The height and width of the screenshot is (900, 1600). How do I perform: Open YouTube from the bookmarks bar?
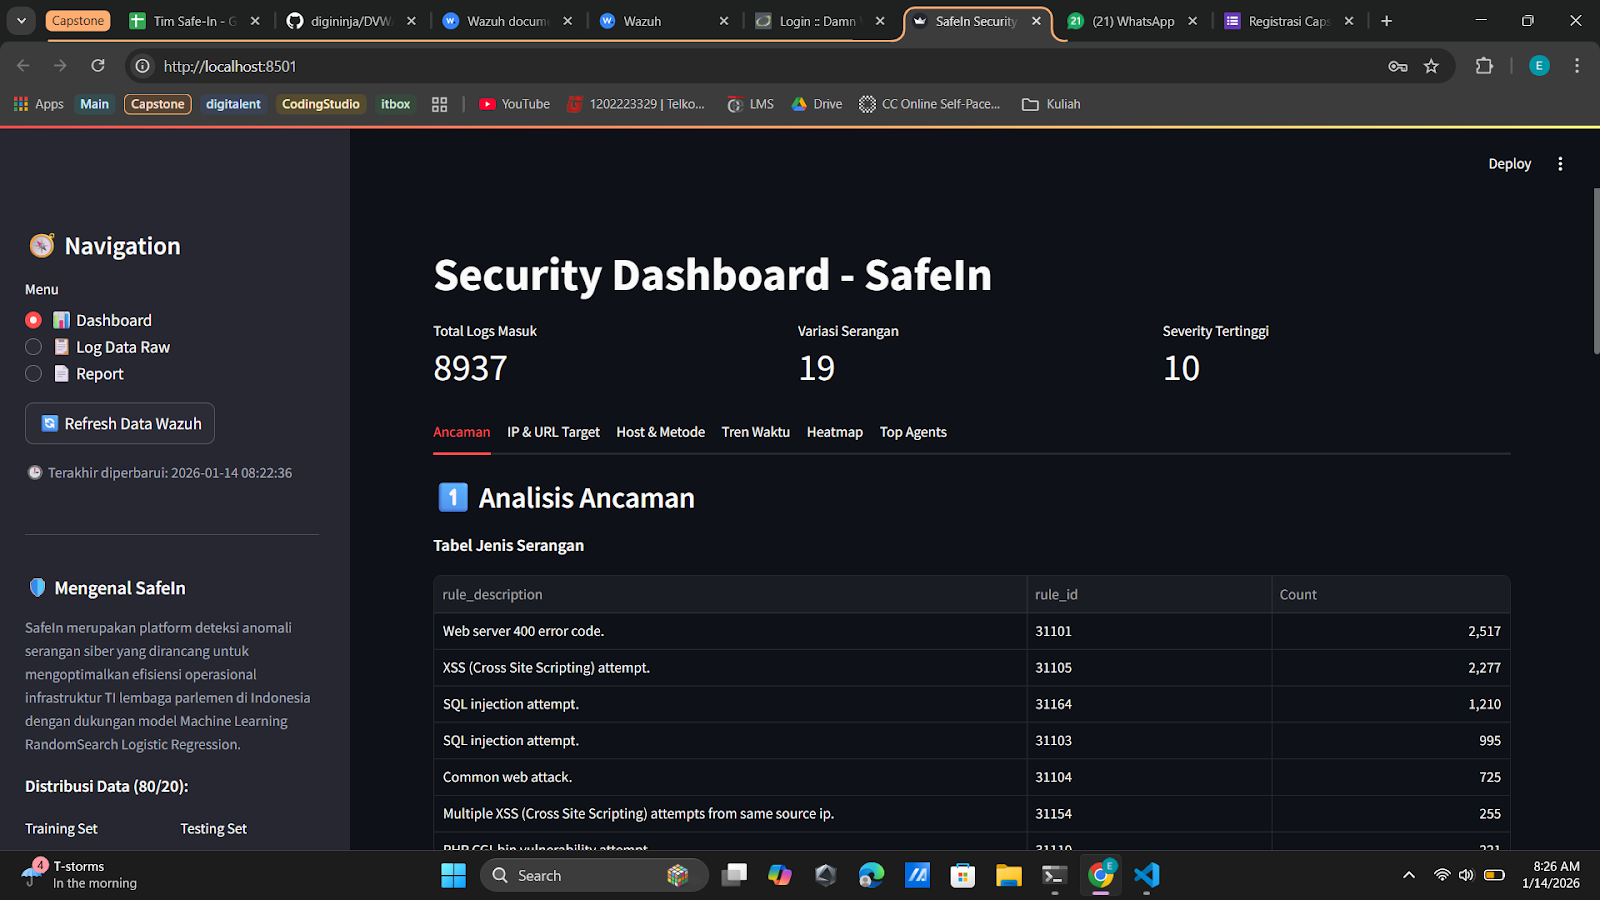pos(513,103)
